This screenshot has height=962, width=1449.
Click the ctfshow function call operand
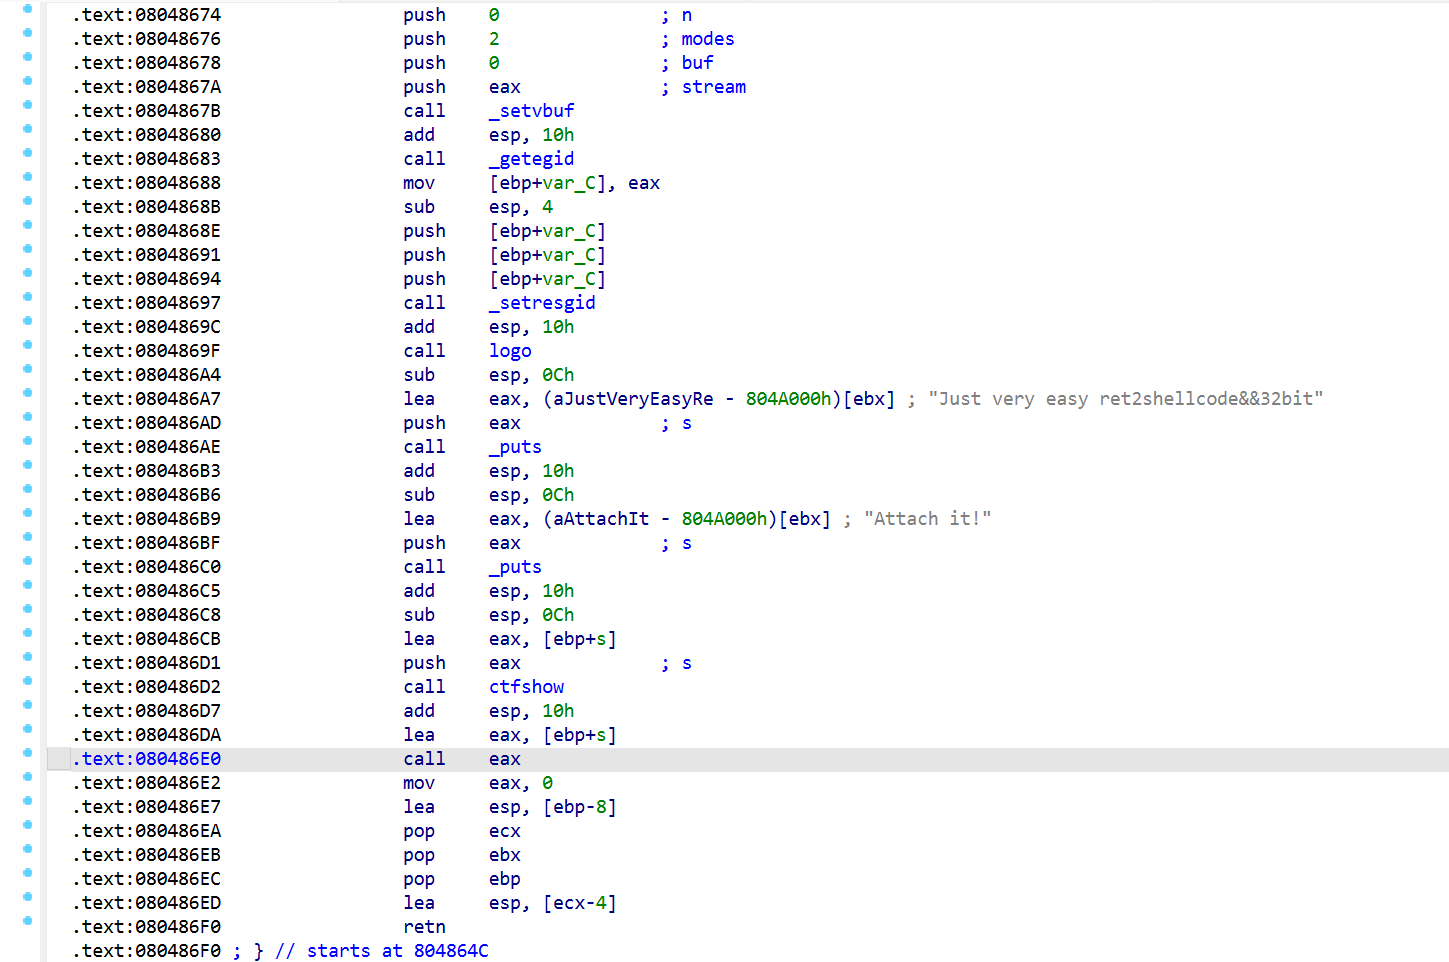[526, 687]
